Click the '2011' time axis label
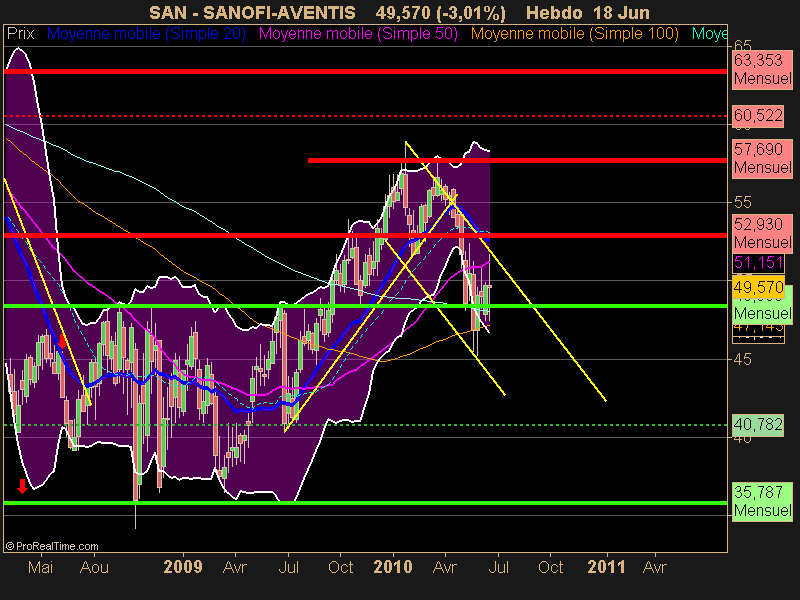 (x=606, y=567)
